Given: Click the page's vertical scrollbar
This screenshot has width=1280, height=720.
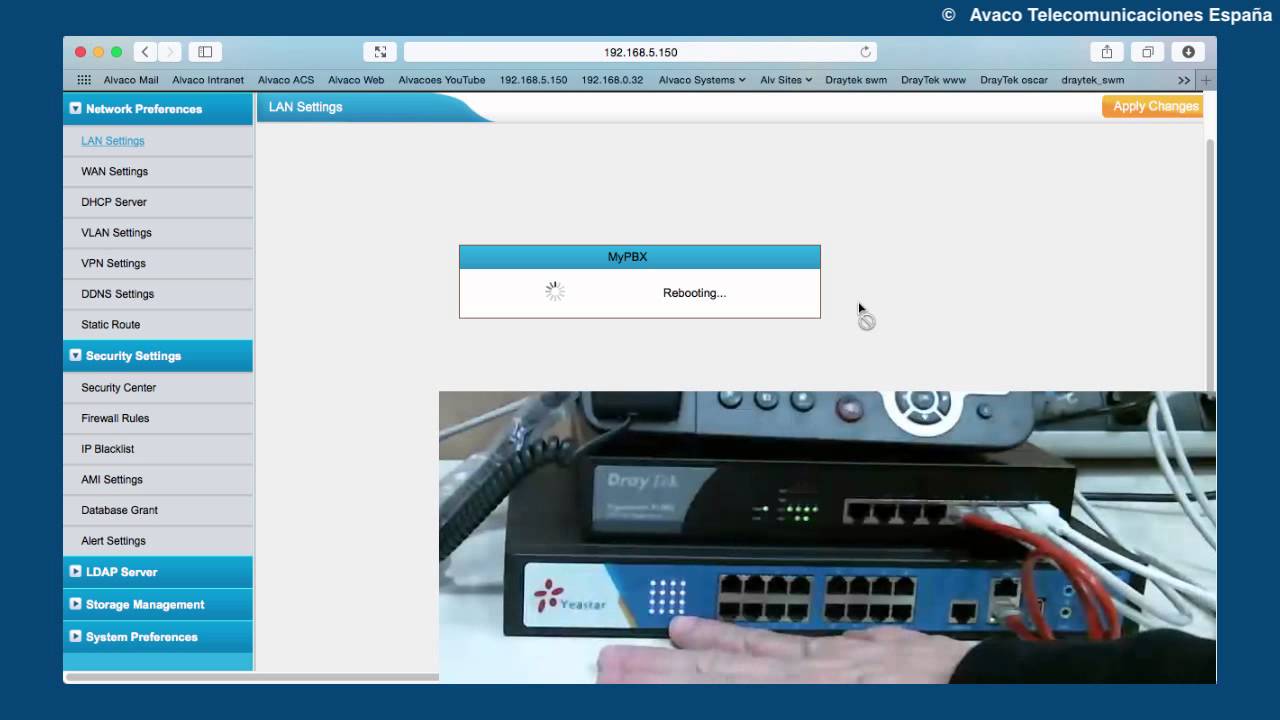Looking at the screenshot, I should (1210, 265).
